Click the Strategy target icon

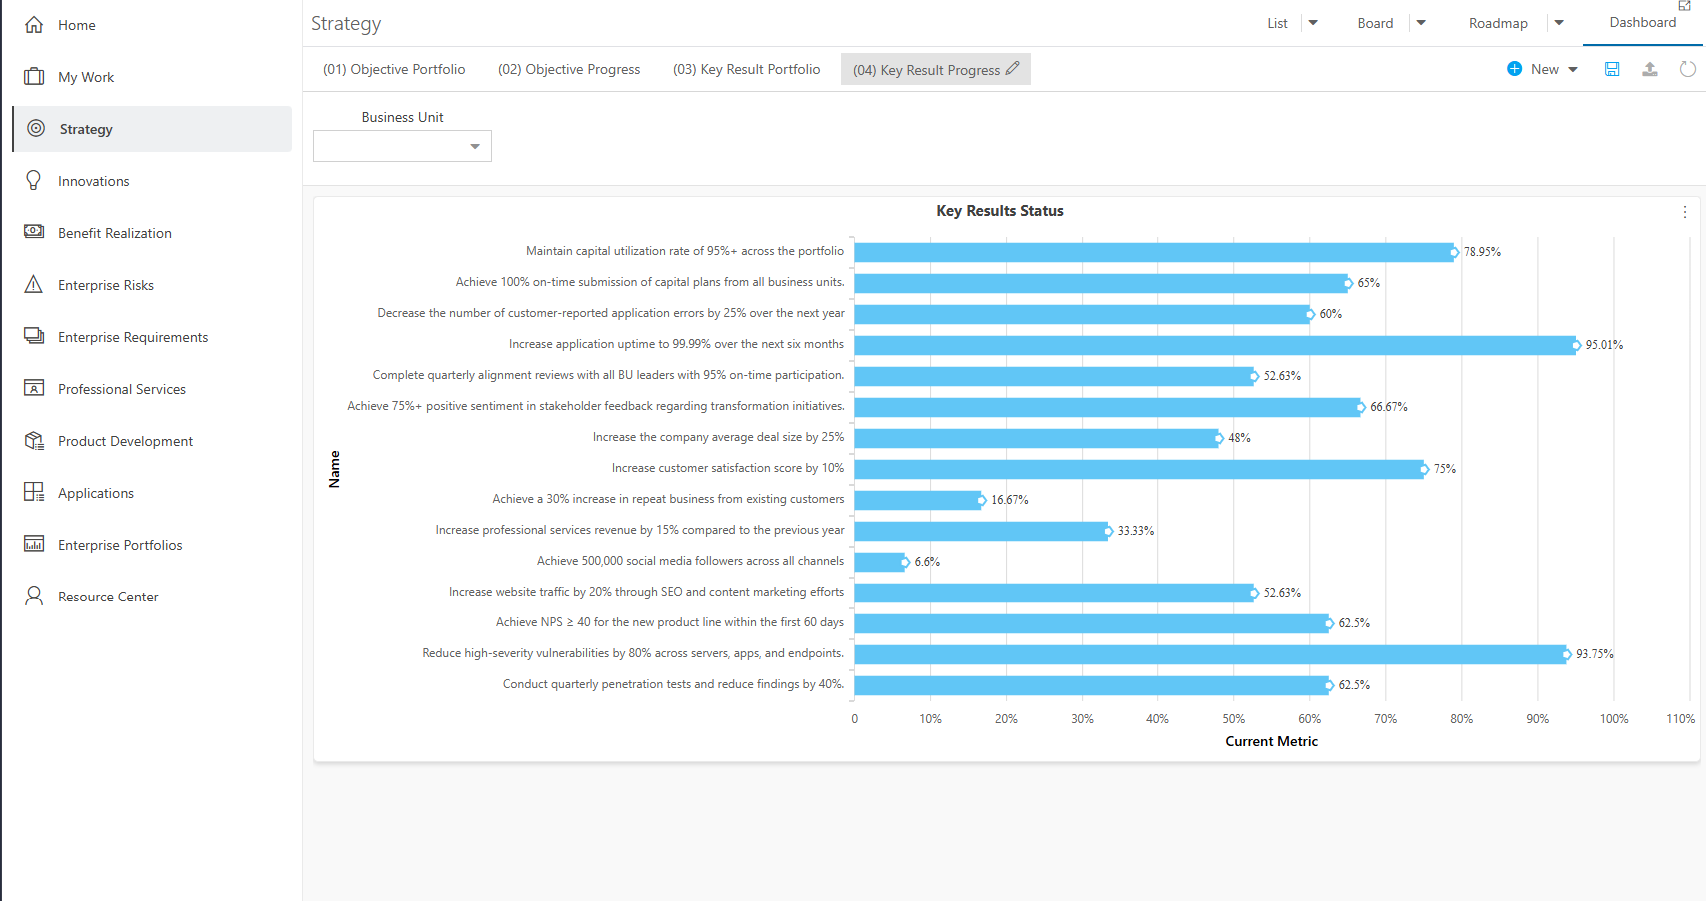(x=36, y=128)
